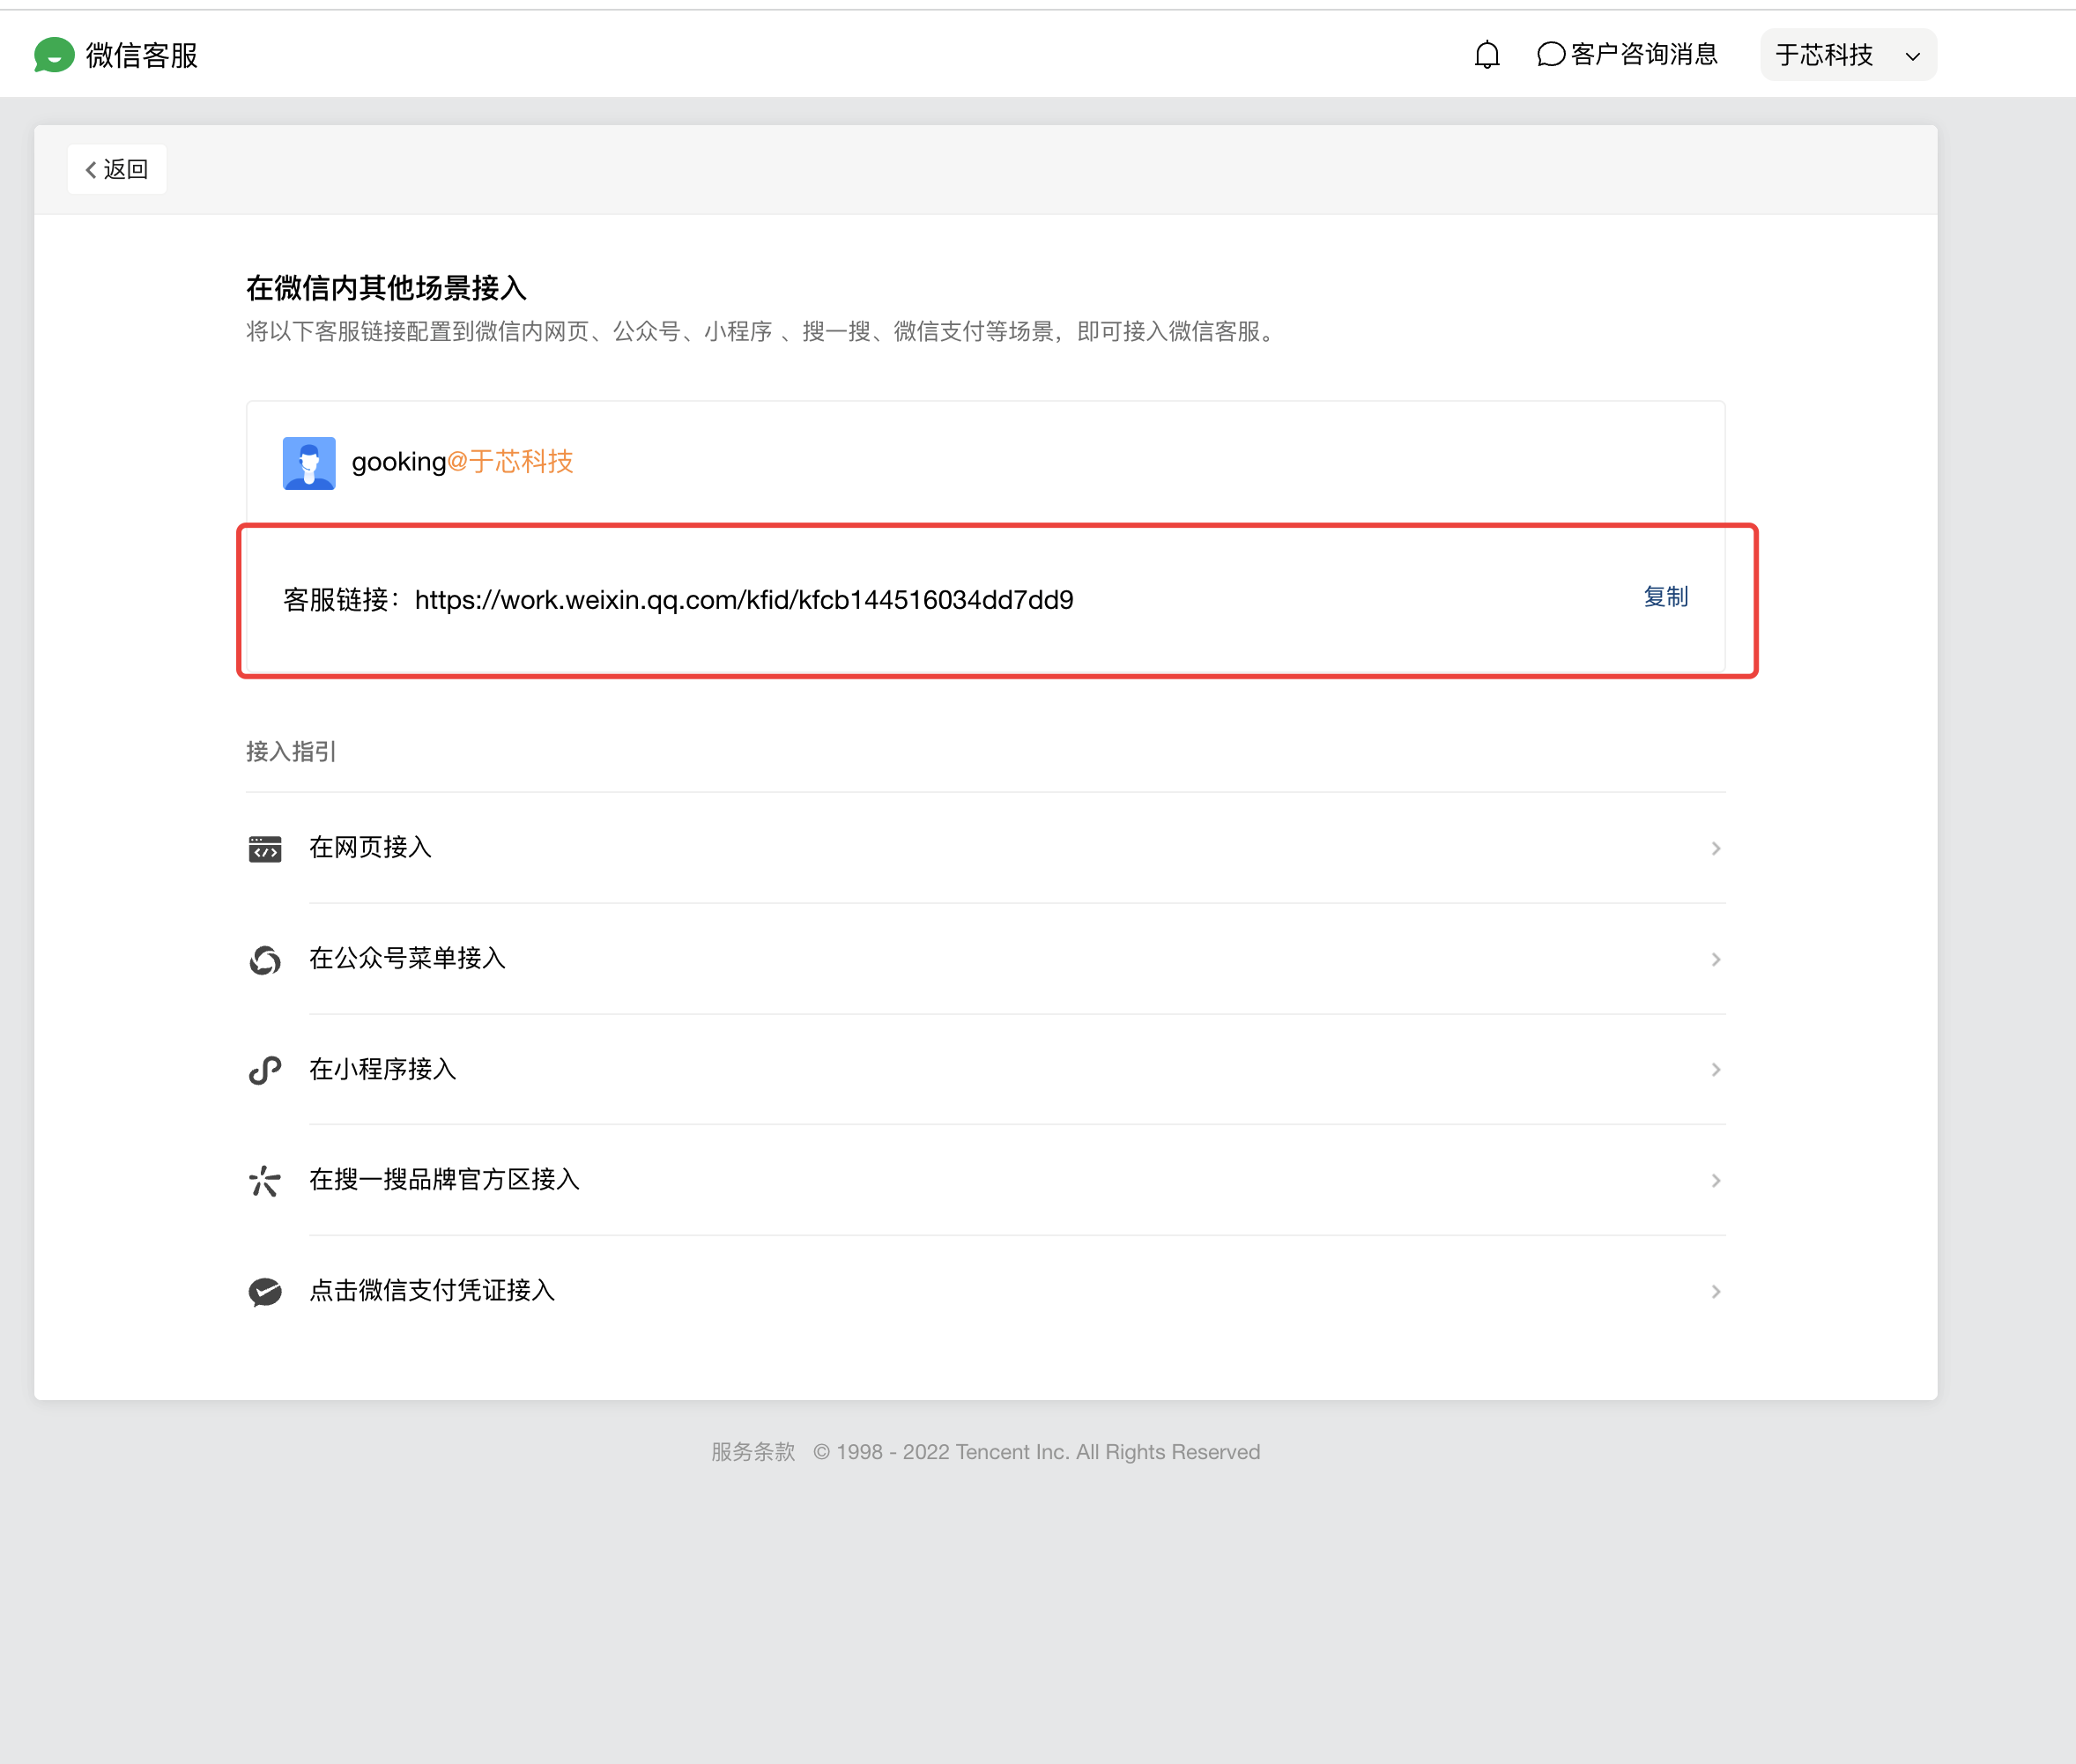Click the mini program icon
The image size is (2076, 1764).
point(265,1070)
